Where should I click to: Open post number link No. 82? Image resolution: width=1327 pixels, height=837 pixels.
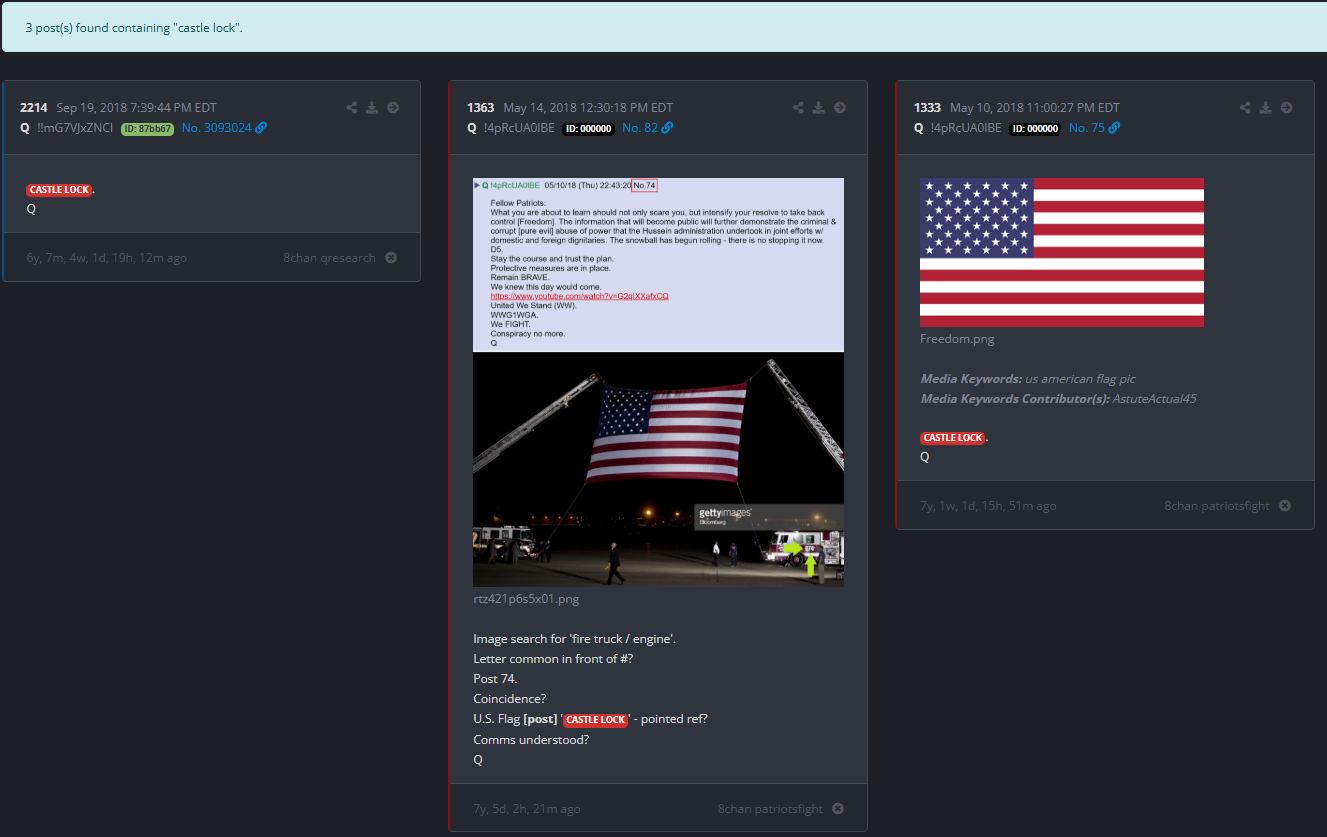pyautogui.click(x=640, y=128)
